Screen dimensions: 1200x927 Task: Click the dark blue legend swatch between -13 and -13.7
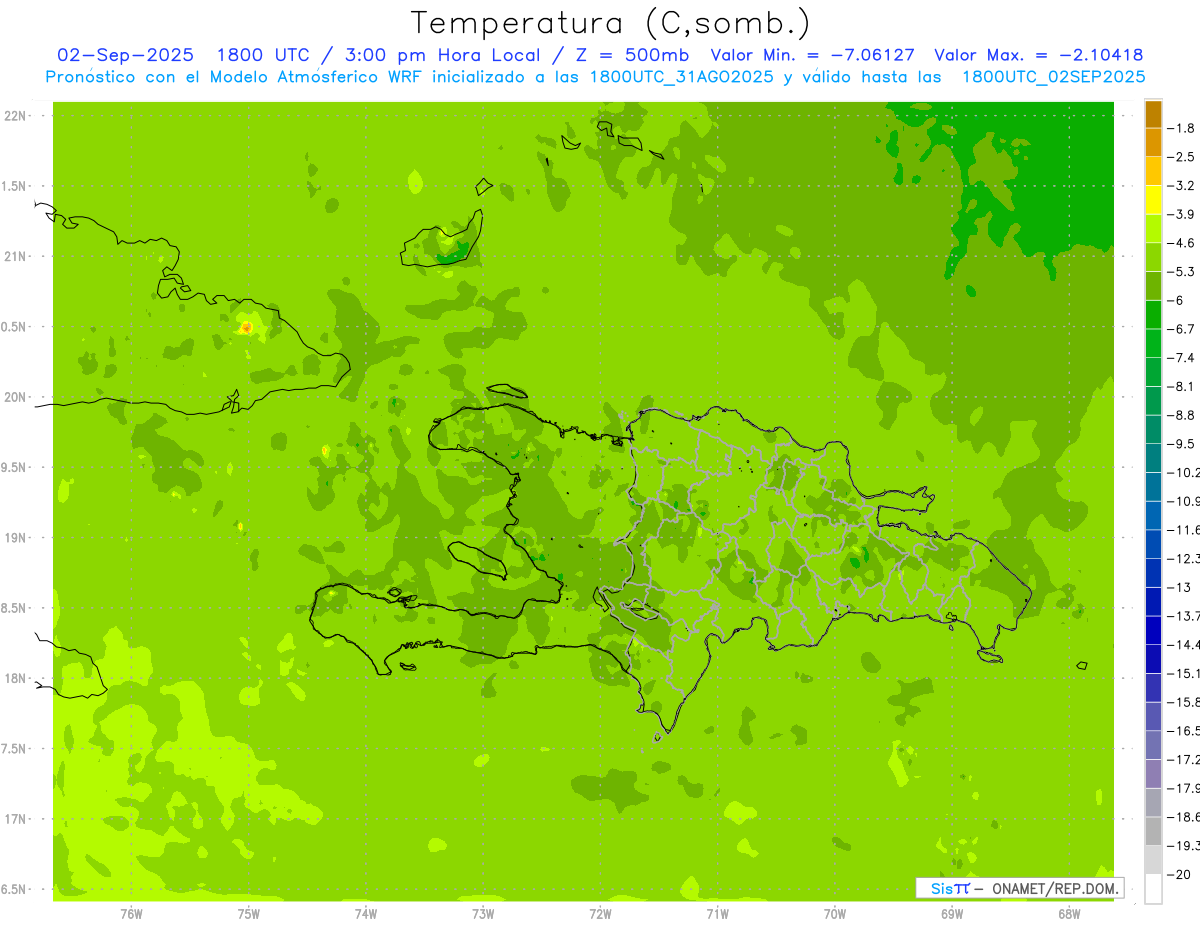point(1153,602)
